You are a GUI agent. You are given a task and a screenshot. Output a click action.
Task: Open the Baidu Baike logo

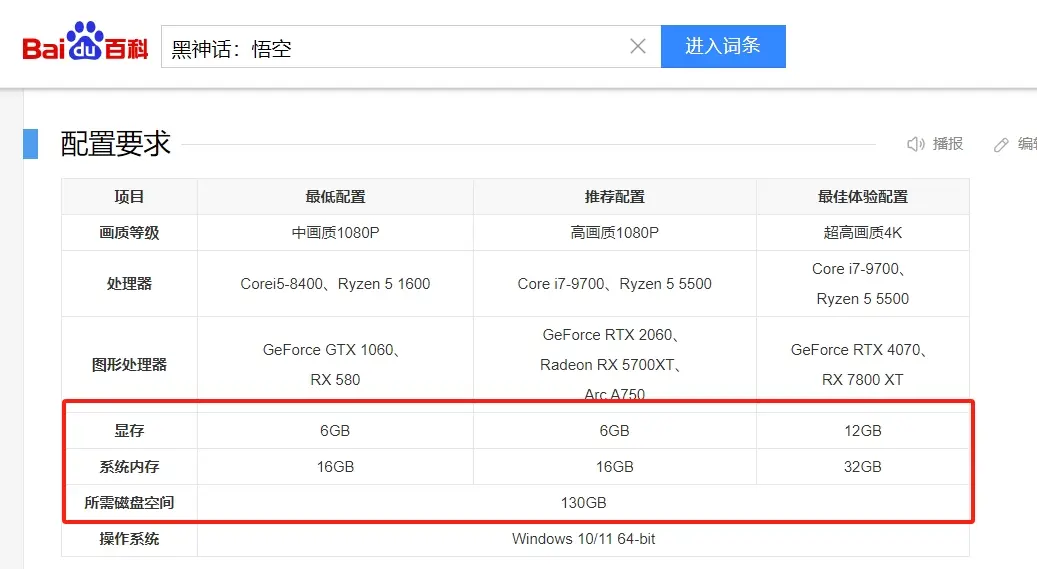coord(85,42)
